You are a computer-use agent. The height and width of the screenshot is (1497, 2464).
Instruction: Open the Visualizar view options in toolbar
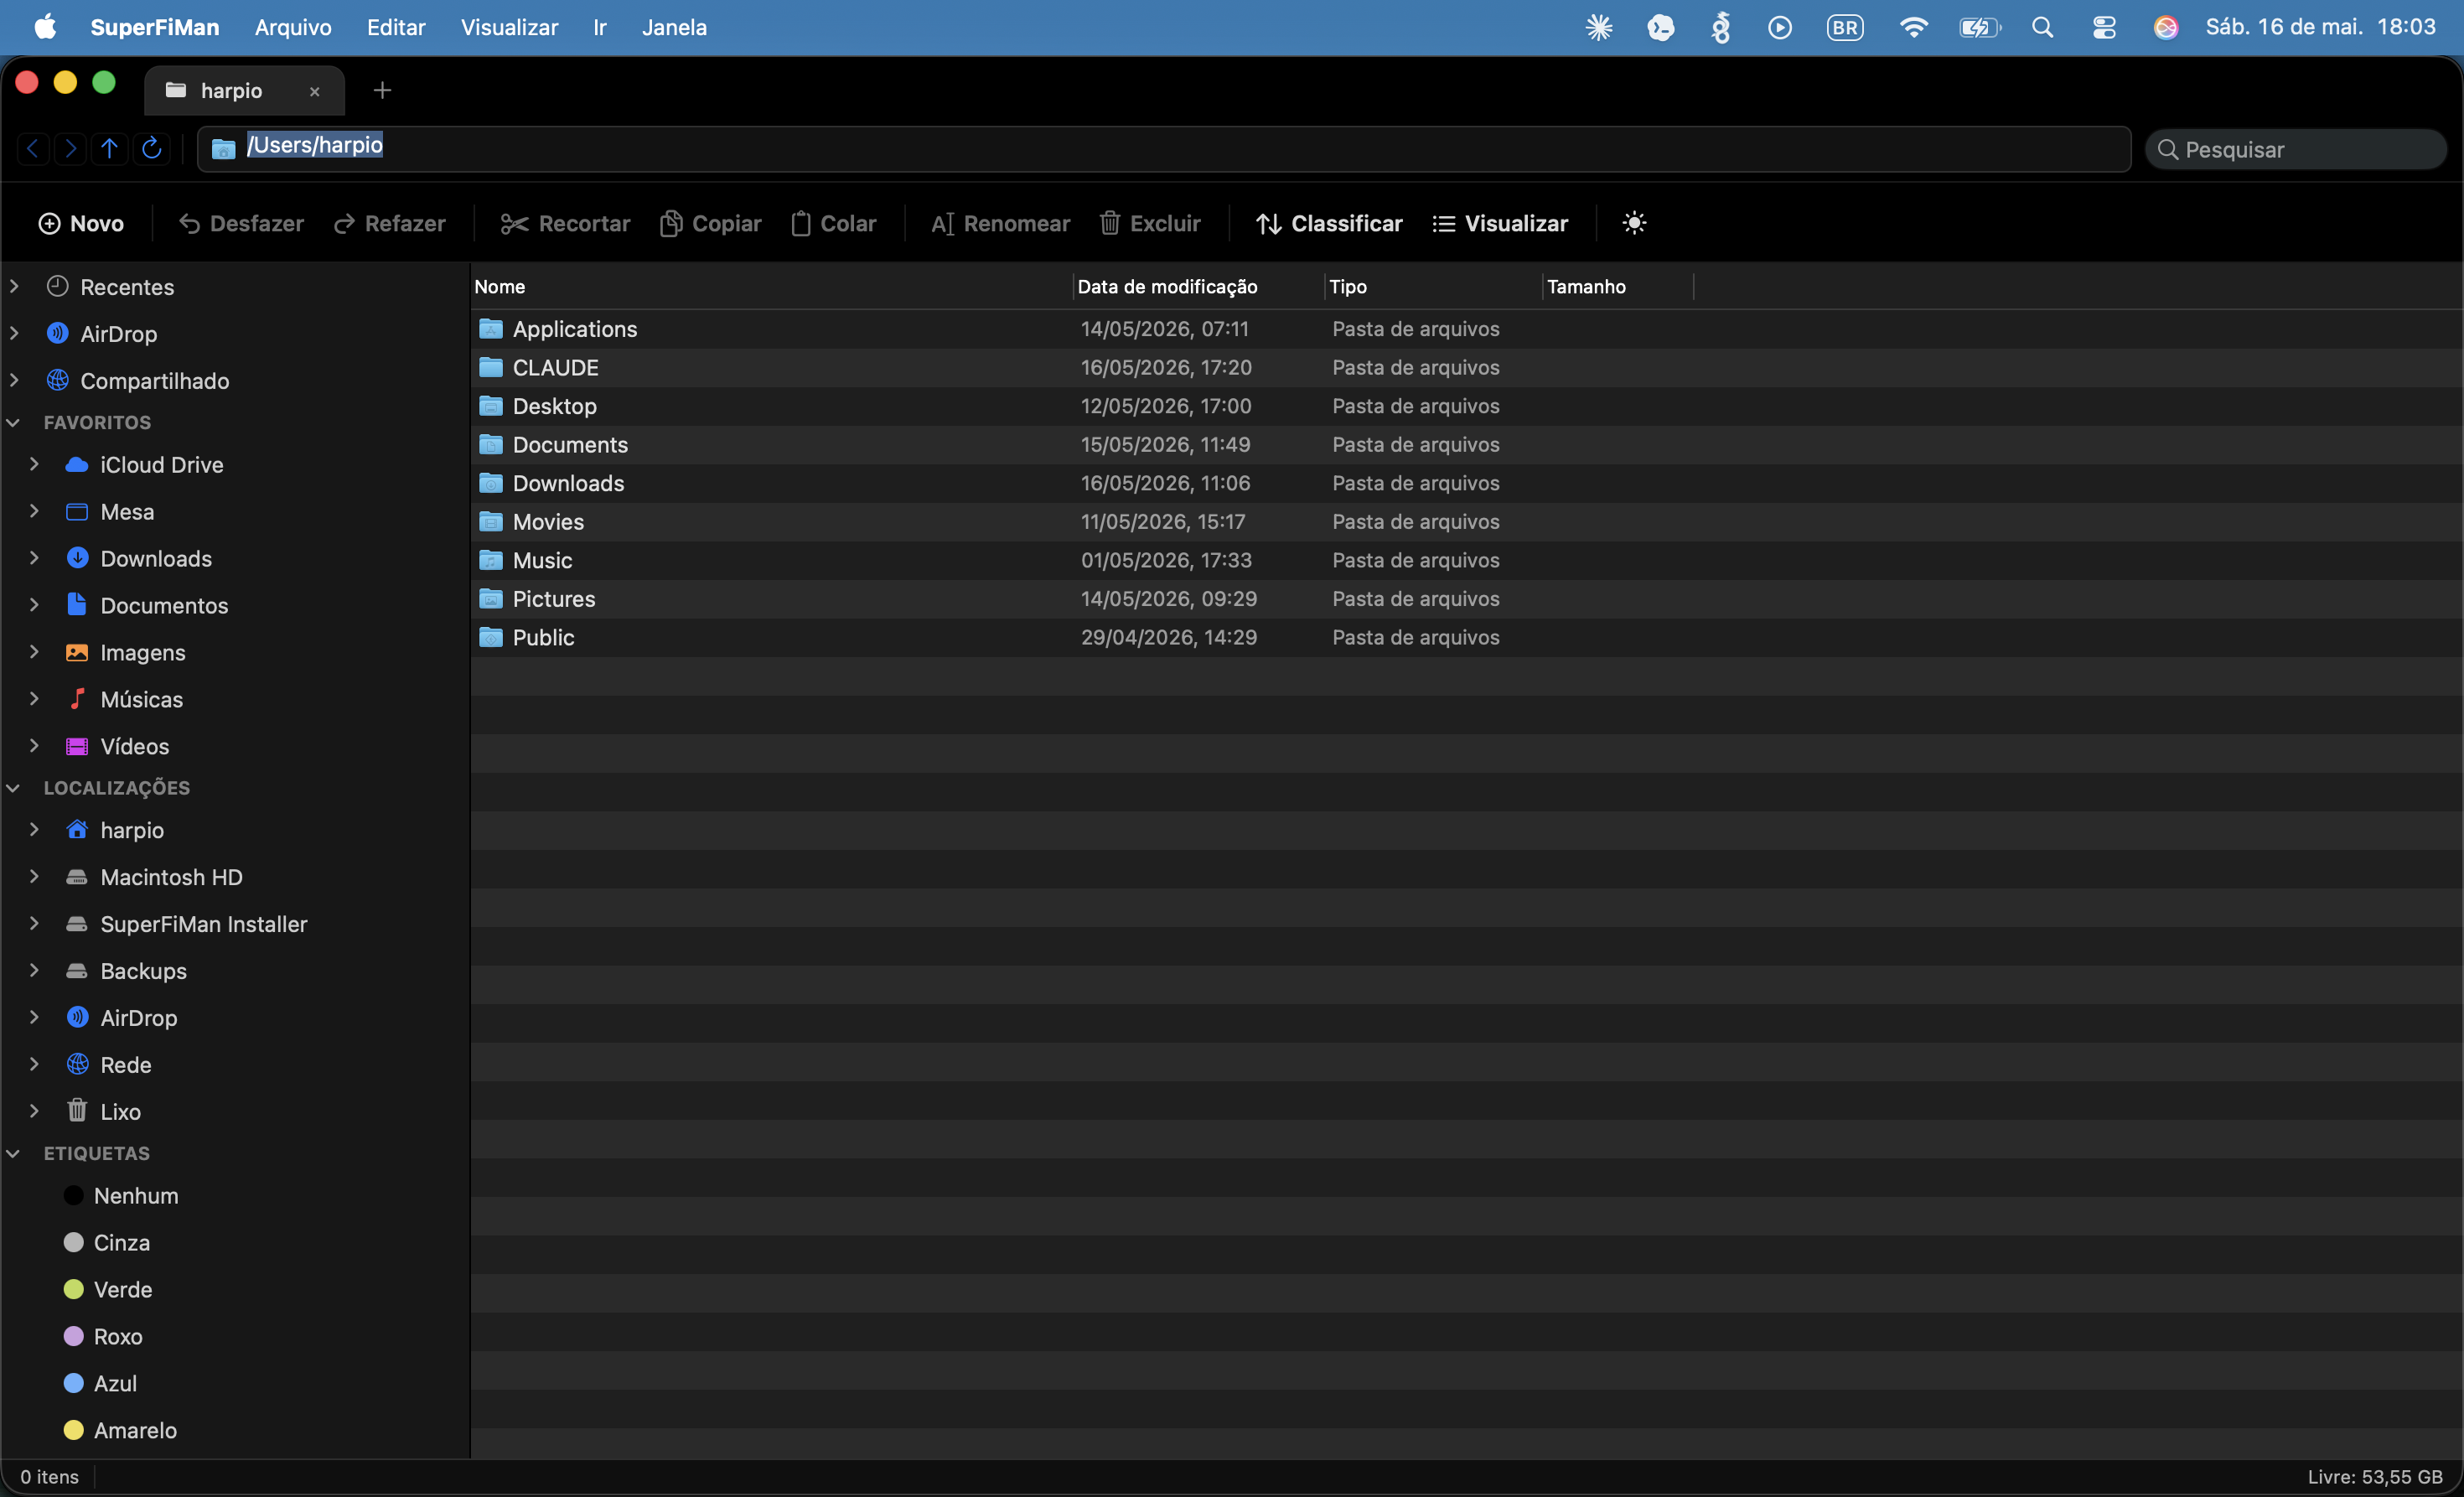point(1500,223)
